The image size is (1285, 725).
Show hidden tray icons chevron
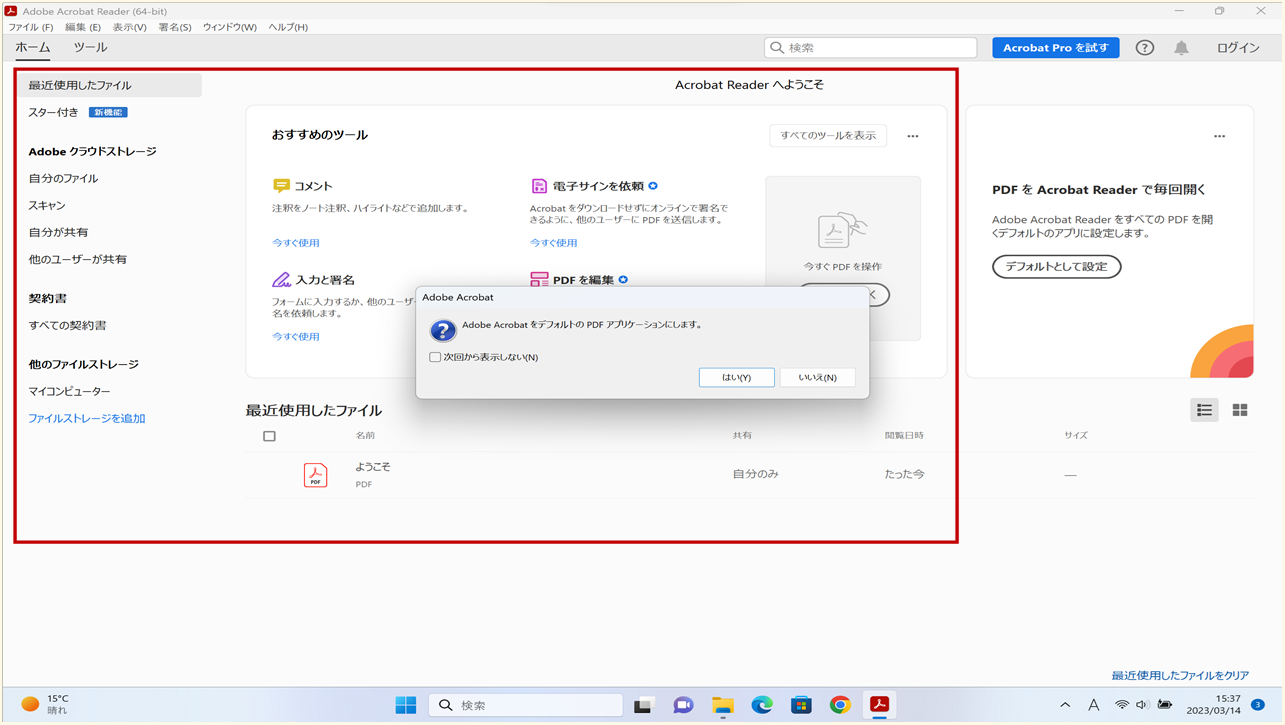tap(1065, 705)
